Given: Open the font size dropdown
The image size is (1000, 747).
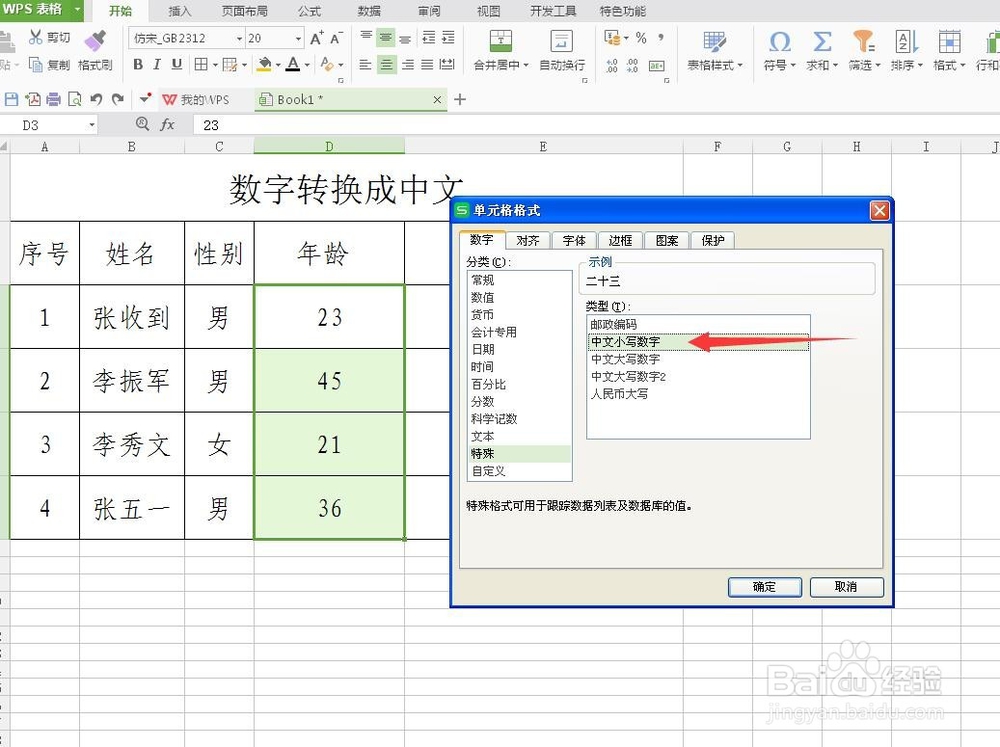Looking at the screenshot, I should click(x=300, y=37).
